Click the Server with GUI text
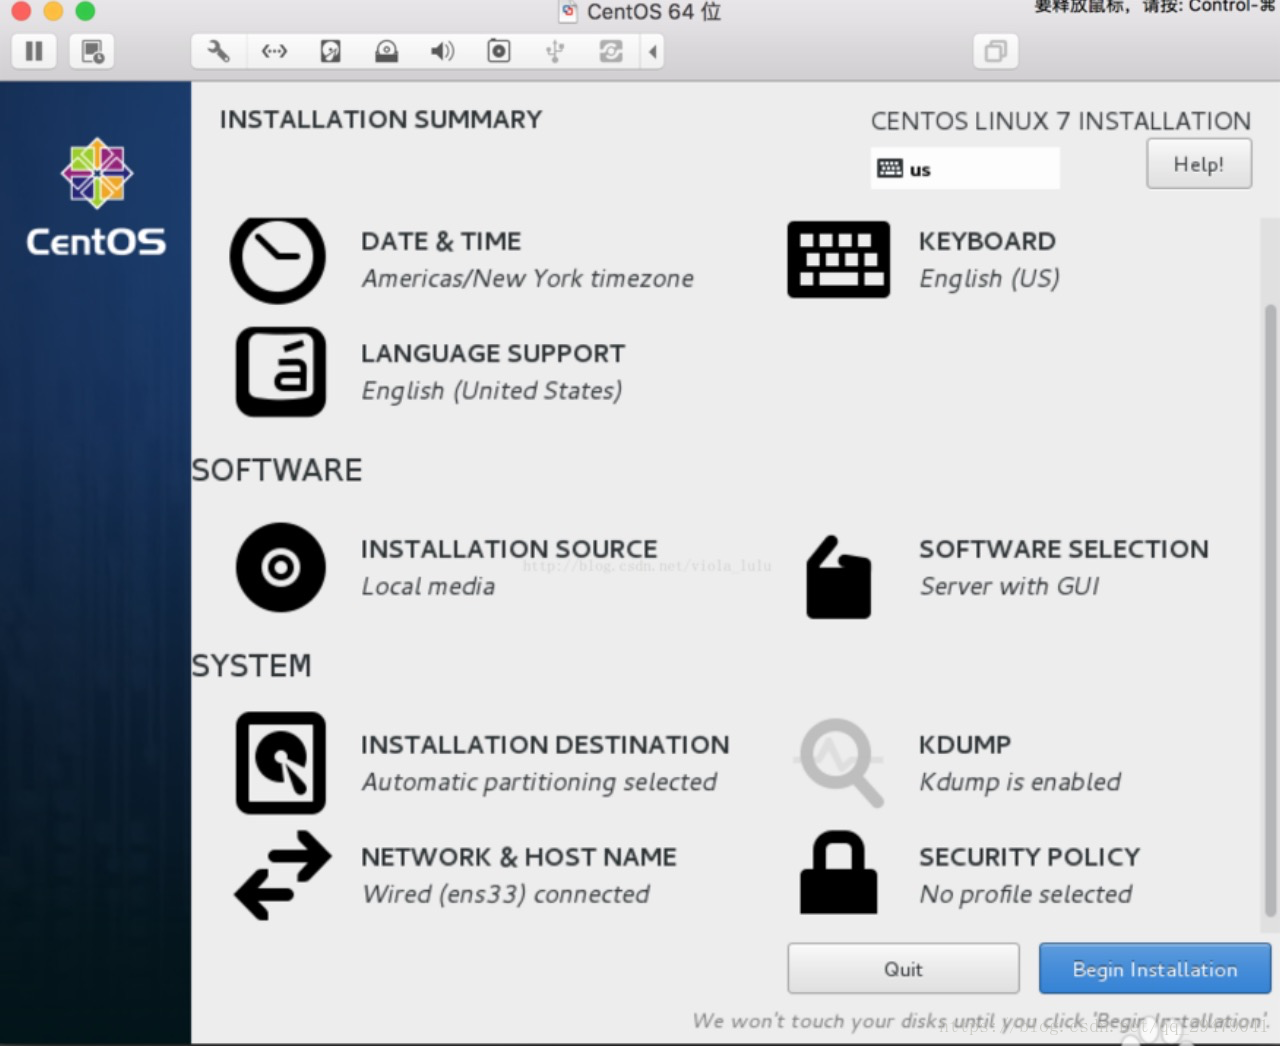Screen dimensions: 1280x1046 point(1010,586)
